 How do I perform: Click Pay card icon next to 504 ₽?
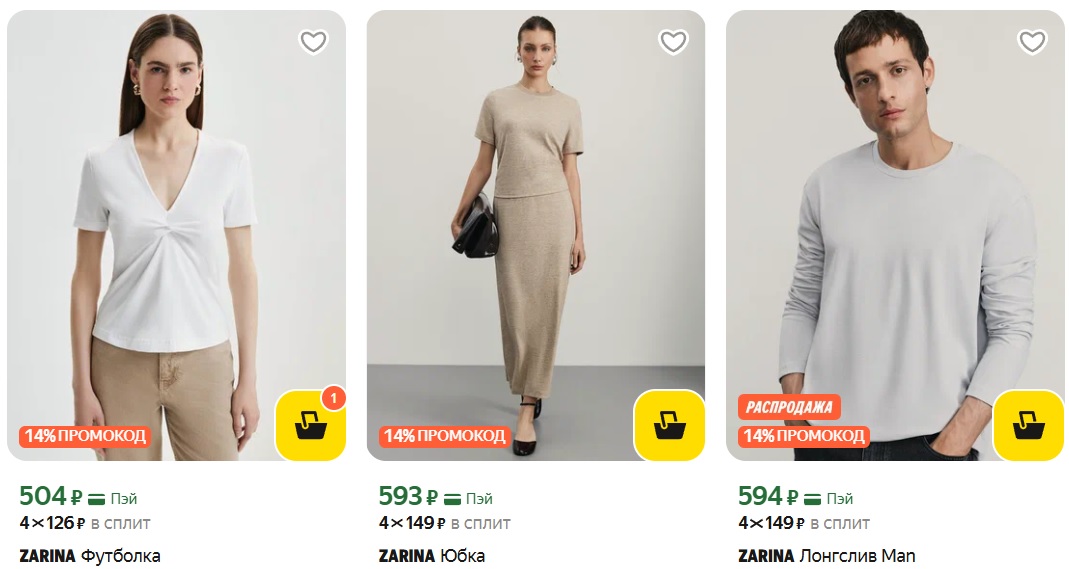(96, 498)
